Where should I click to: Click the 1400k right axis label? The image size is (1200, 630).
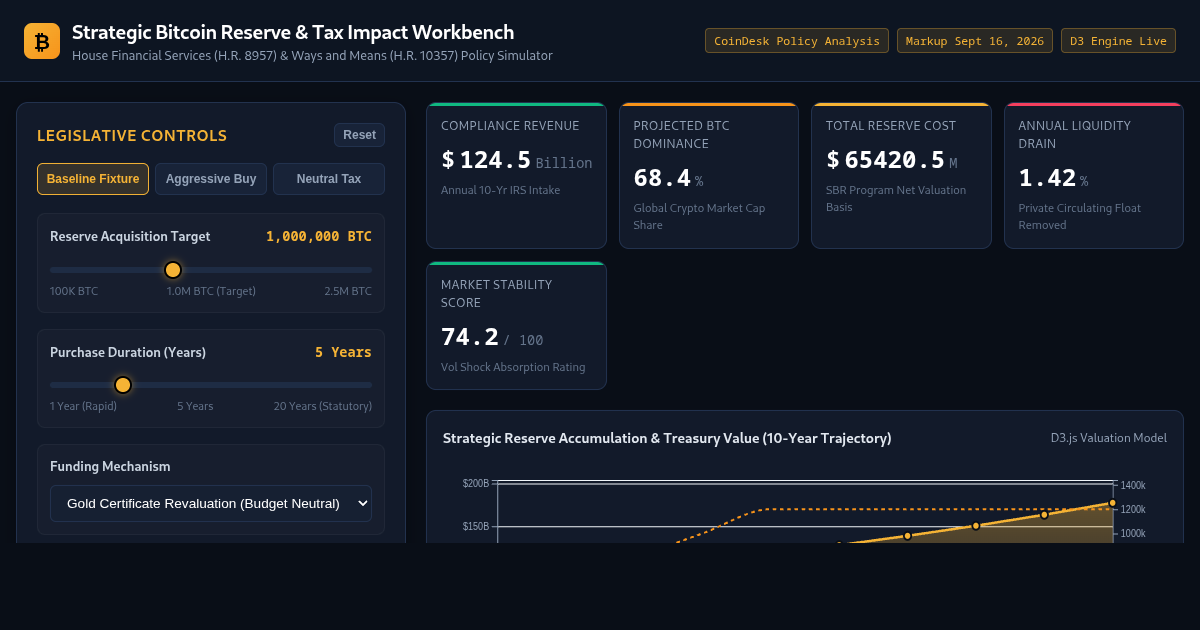coord(1133,485)
